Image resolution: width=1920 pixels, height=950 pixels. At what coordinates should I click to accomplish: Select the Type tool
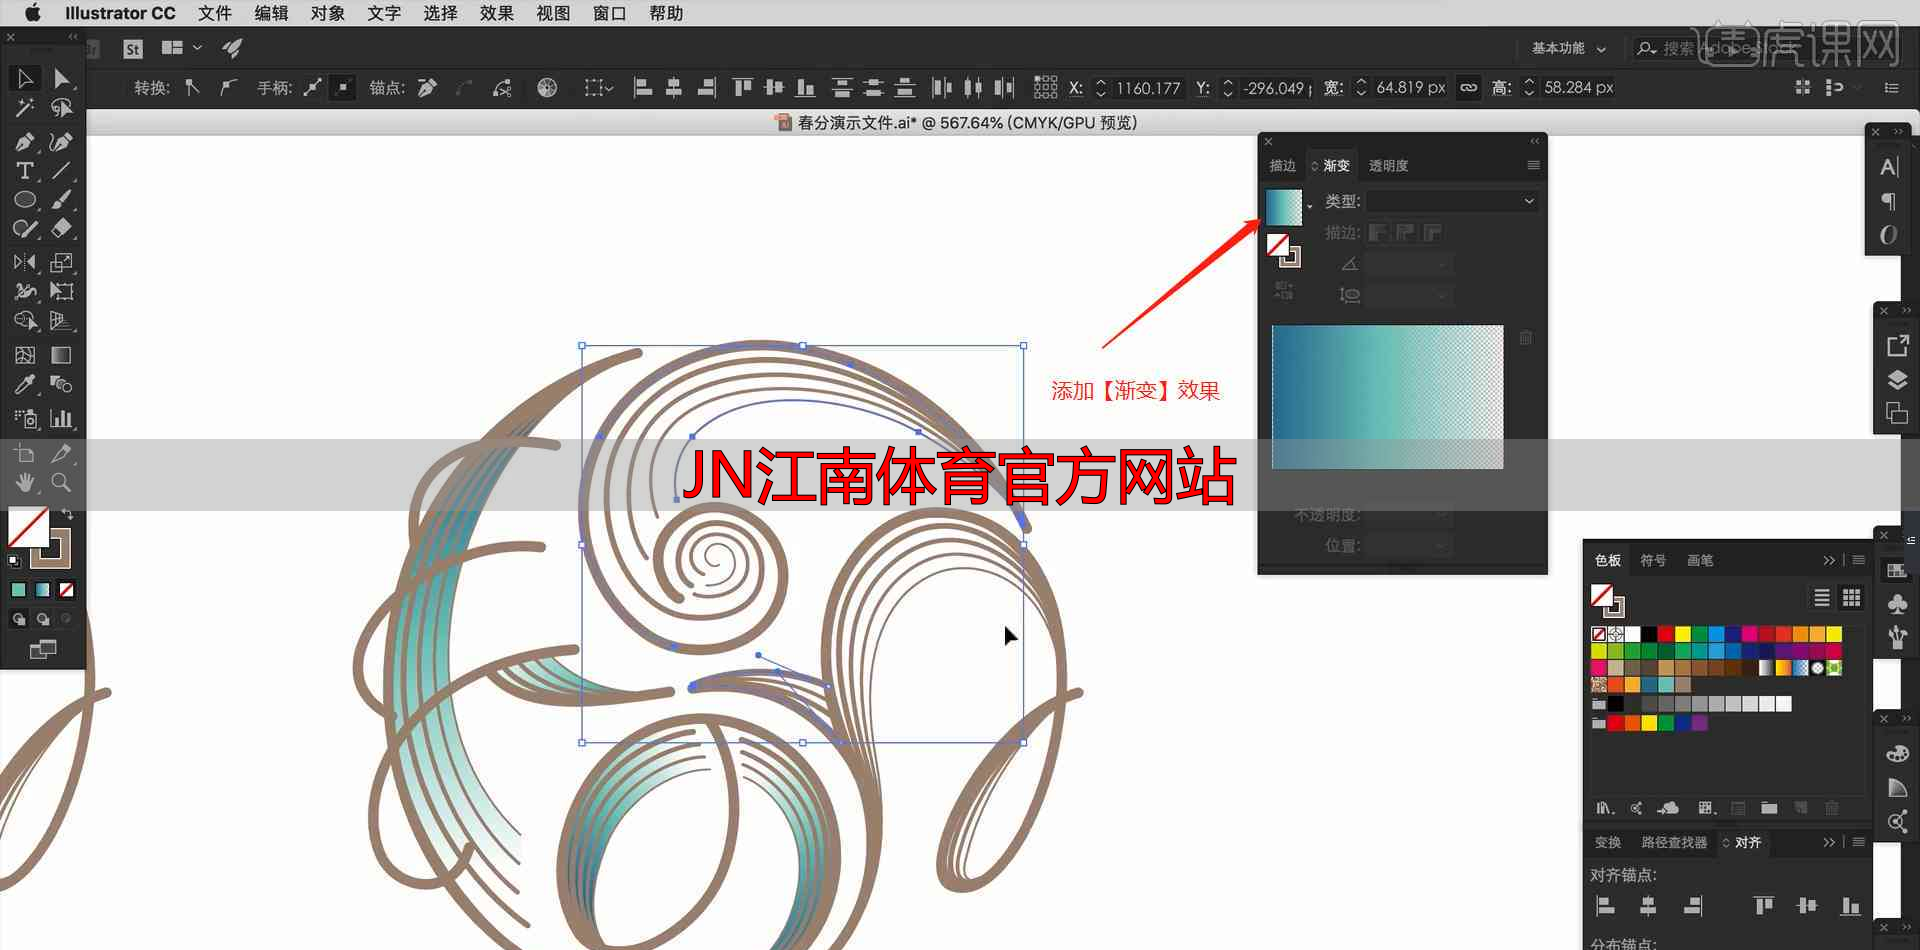[24, 171]
